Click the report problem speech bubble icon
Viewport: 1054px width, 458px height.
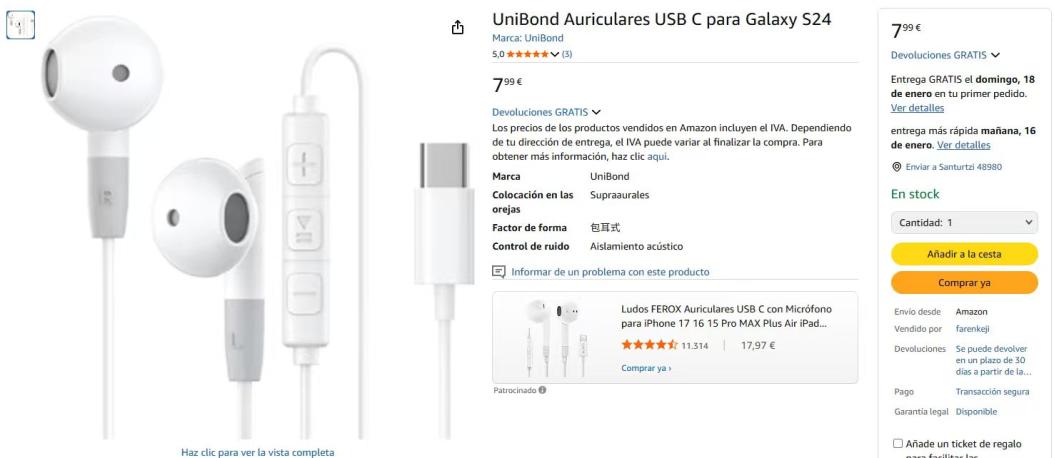(x=499, y=272)
